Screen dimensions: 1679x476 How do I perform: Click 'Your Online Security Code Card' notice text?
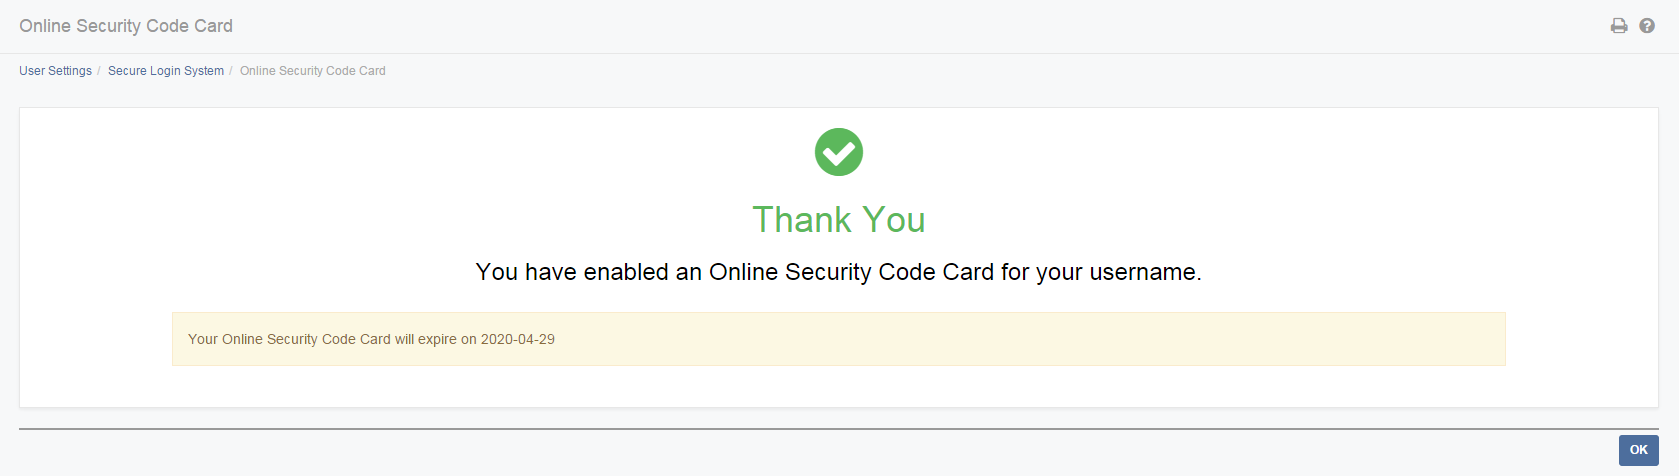[x=289, y=339]
